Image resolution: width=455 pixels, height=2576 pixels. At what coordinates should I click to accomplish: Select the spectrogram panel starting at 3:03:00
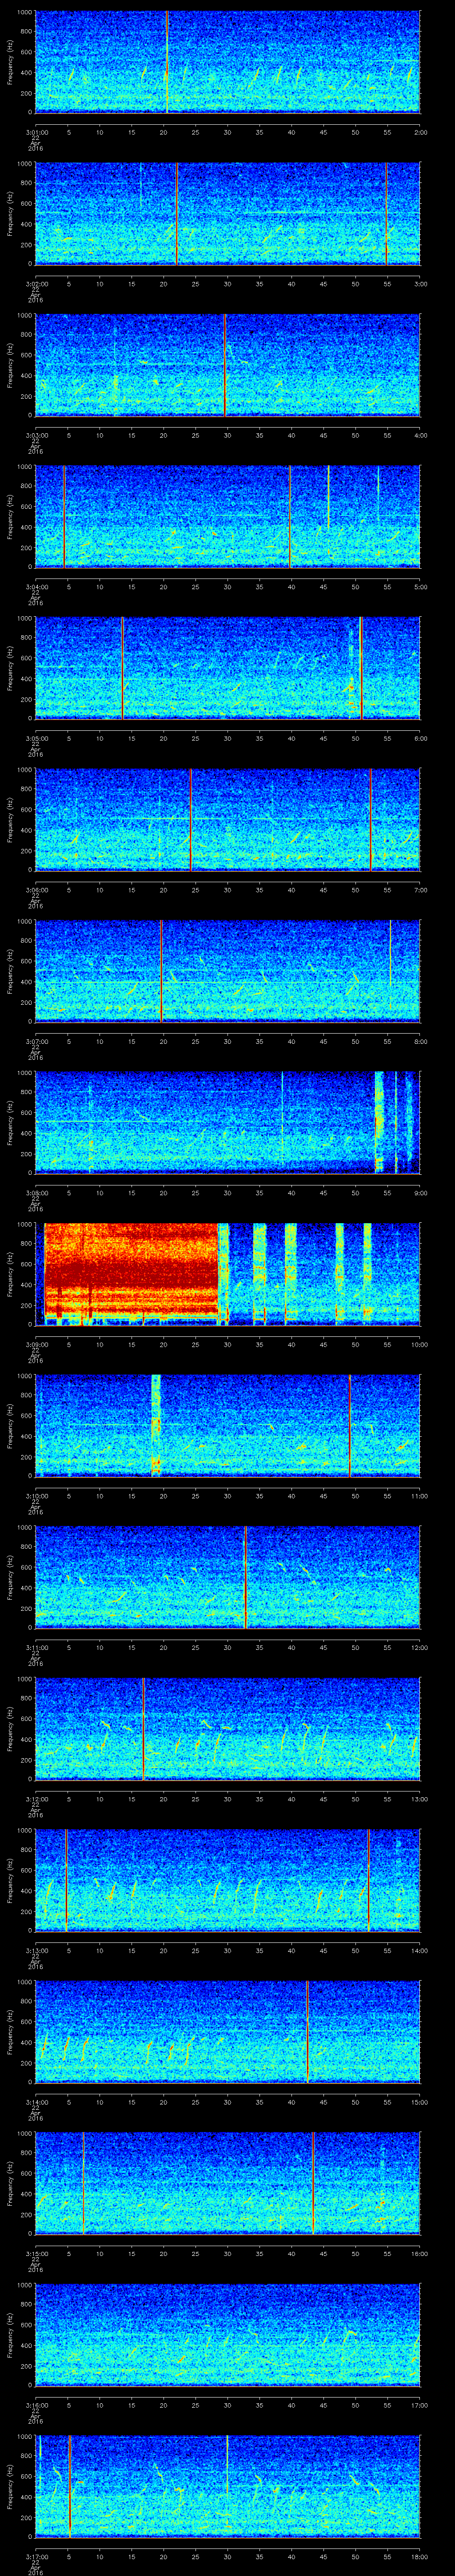click(227, 365)
